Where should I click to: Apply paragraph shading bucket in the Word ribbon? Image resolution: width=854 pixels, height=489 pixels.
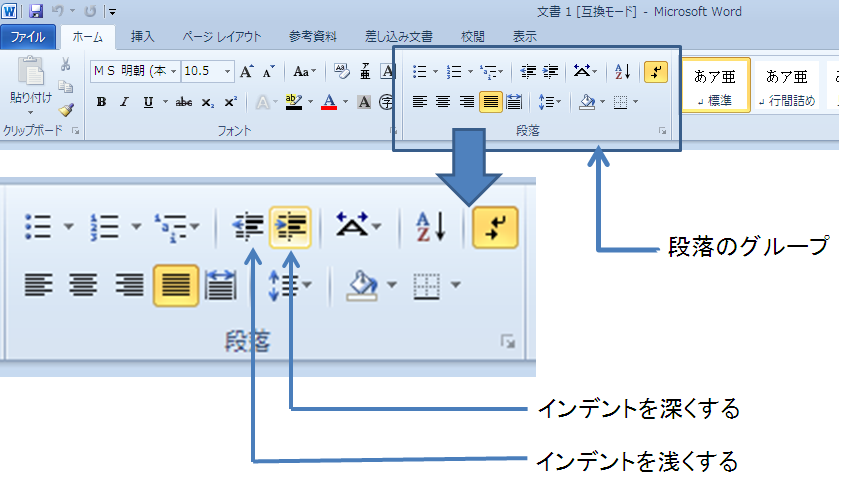click(587, 102)
